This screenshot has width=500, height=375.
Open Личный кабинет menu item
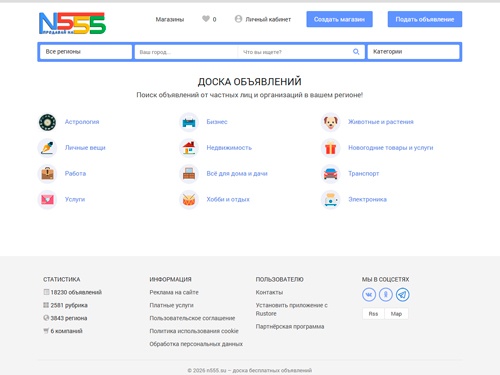point(268,19)
